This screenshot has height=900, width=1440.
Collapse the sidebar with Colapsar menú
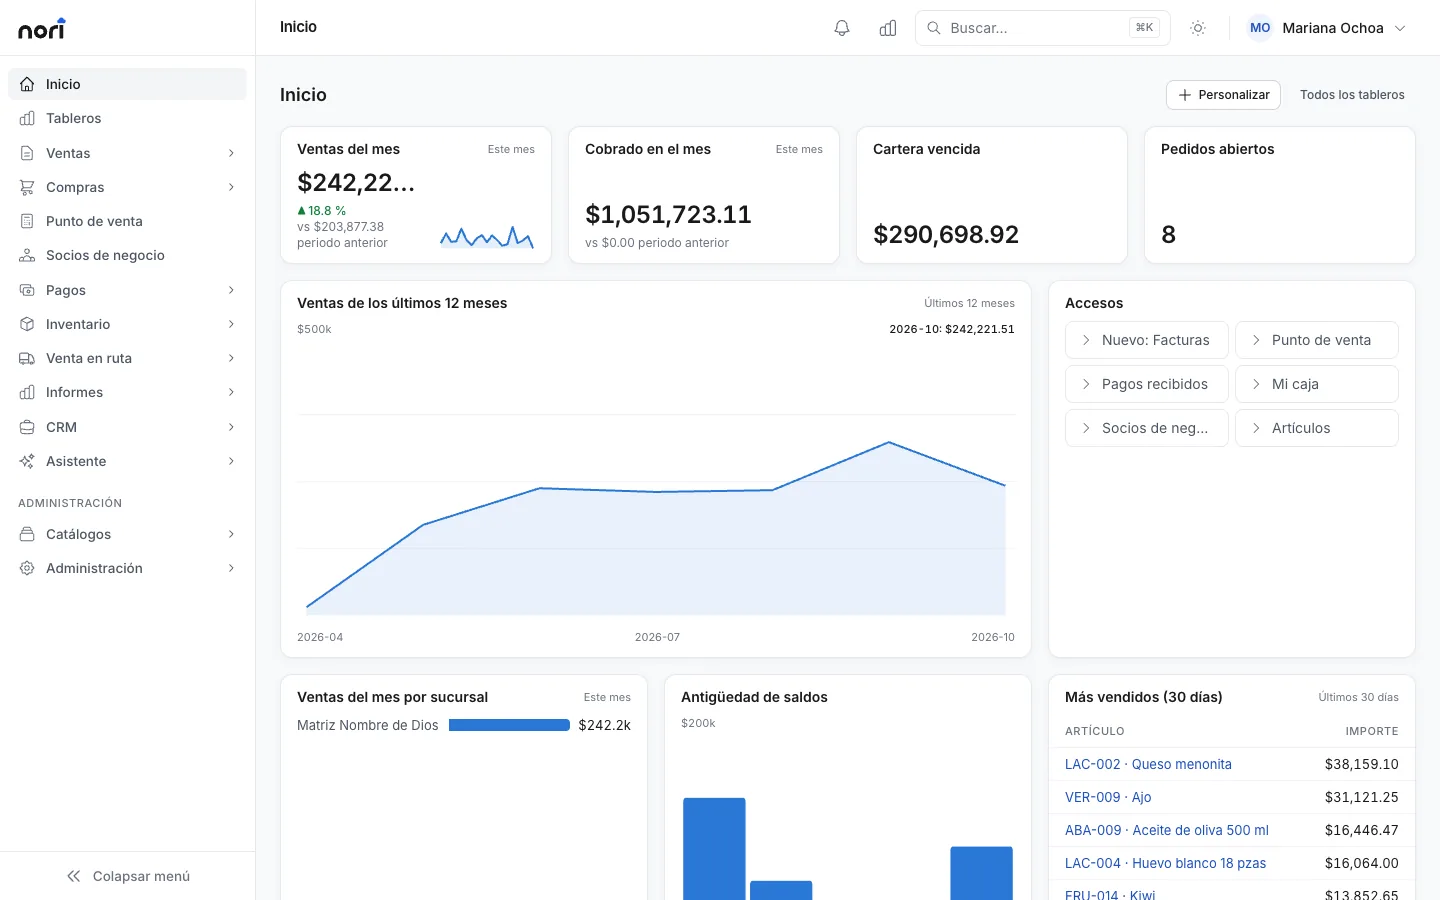[128, 876]
